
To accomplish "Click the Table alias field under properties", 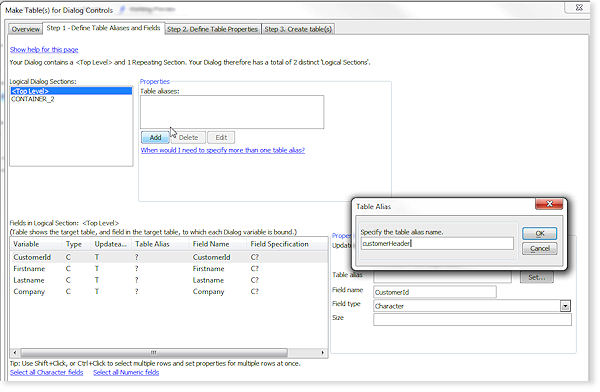I will pos(442,277).
